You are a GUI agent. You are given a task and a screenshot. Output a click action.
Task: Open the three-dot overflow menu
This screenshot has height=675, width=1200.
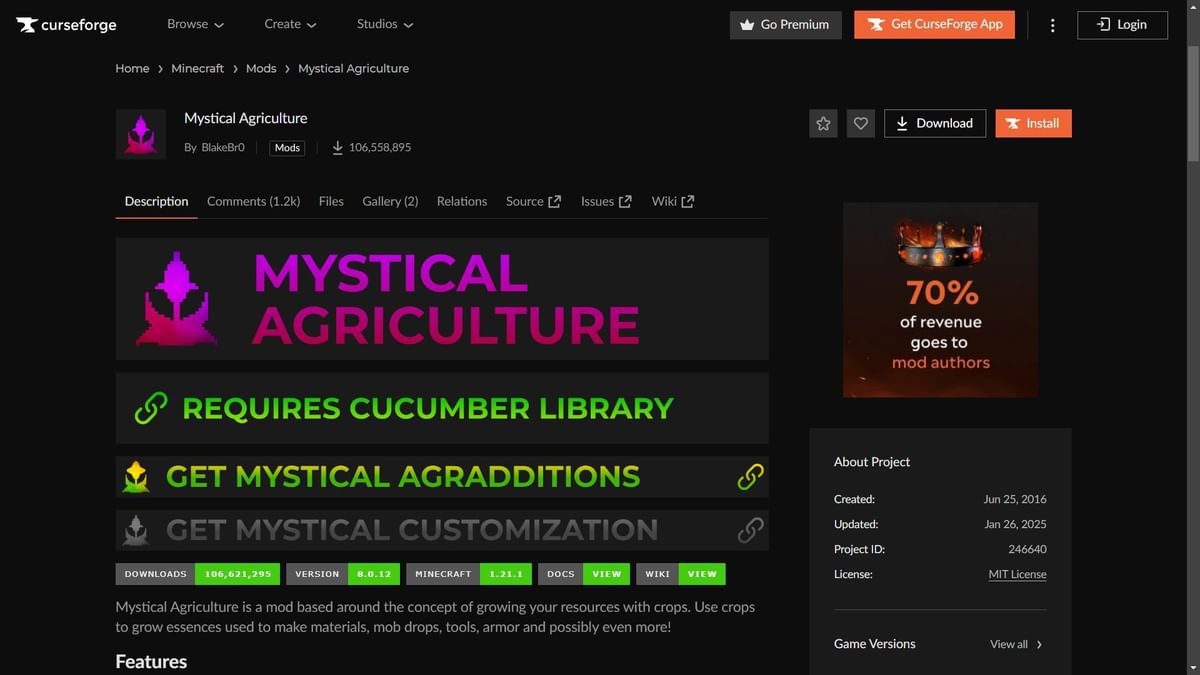pyautogui.click(x=1052, y=24)
